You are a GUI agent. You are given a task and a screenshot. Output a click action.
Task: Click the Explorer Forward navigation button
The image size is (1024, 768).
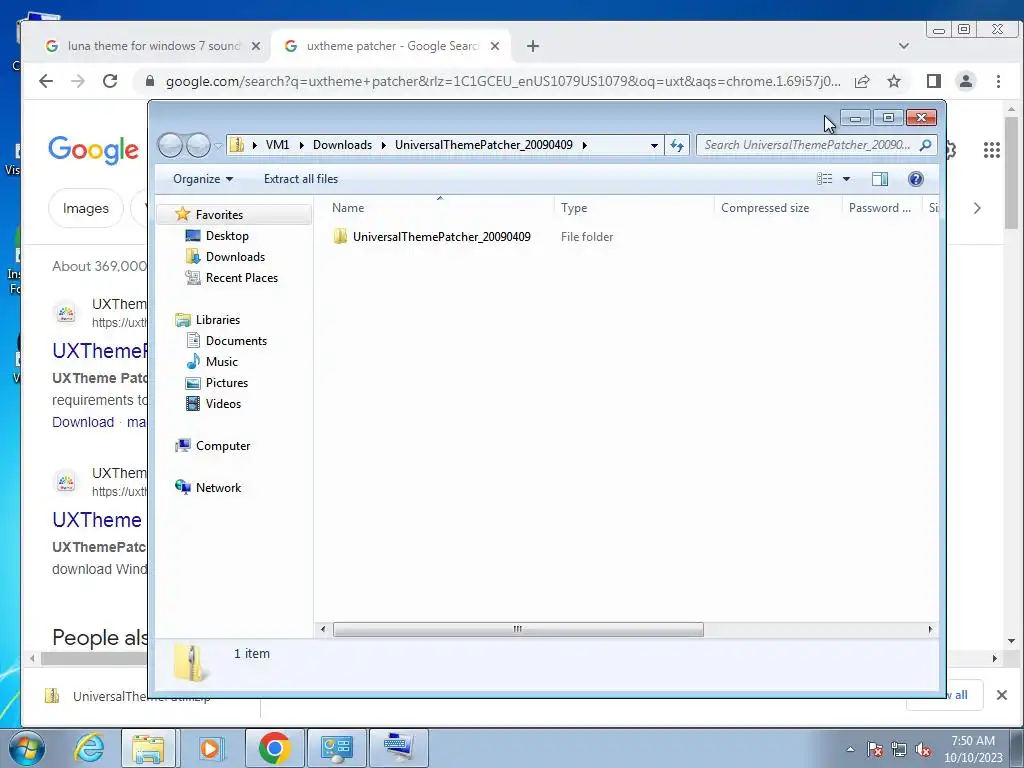198,145
